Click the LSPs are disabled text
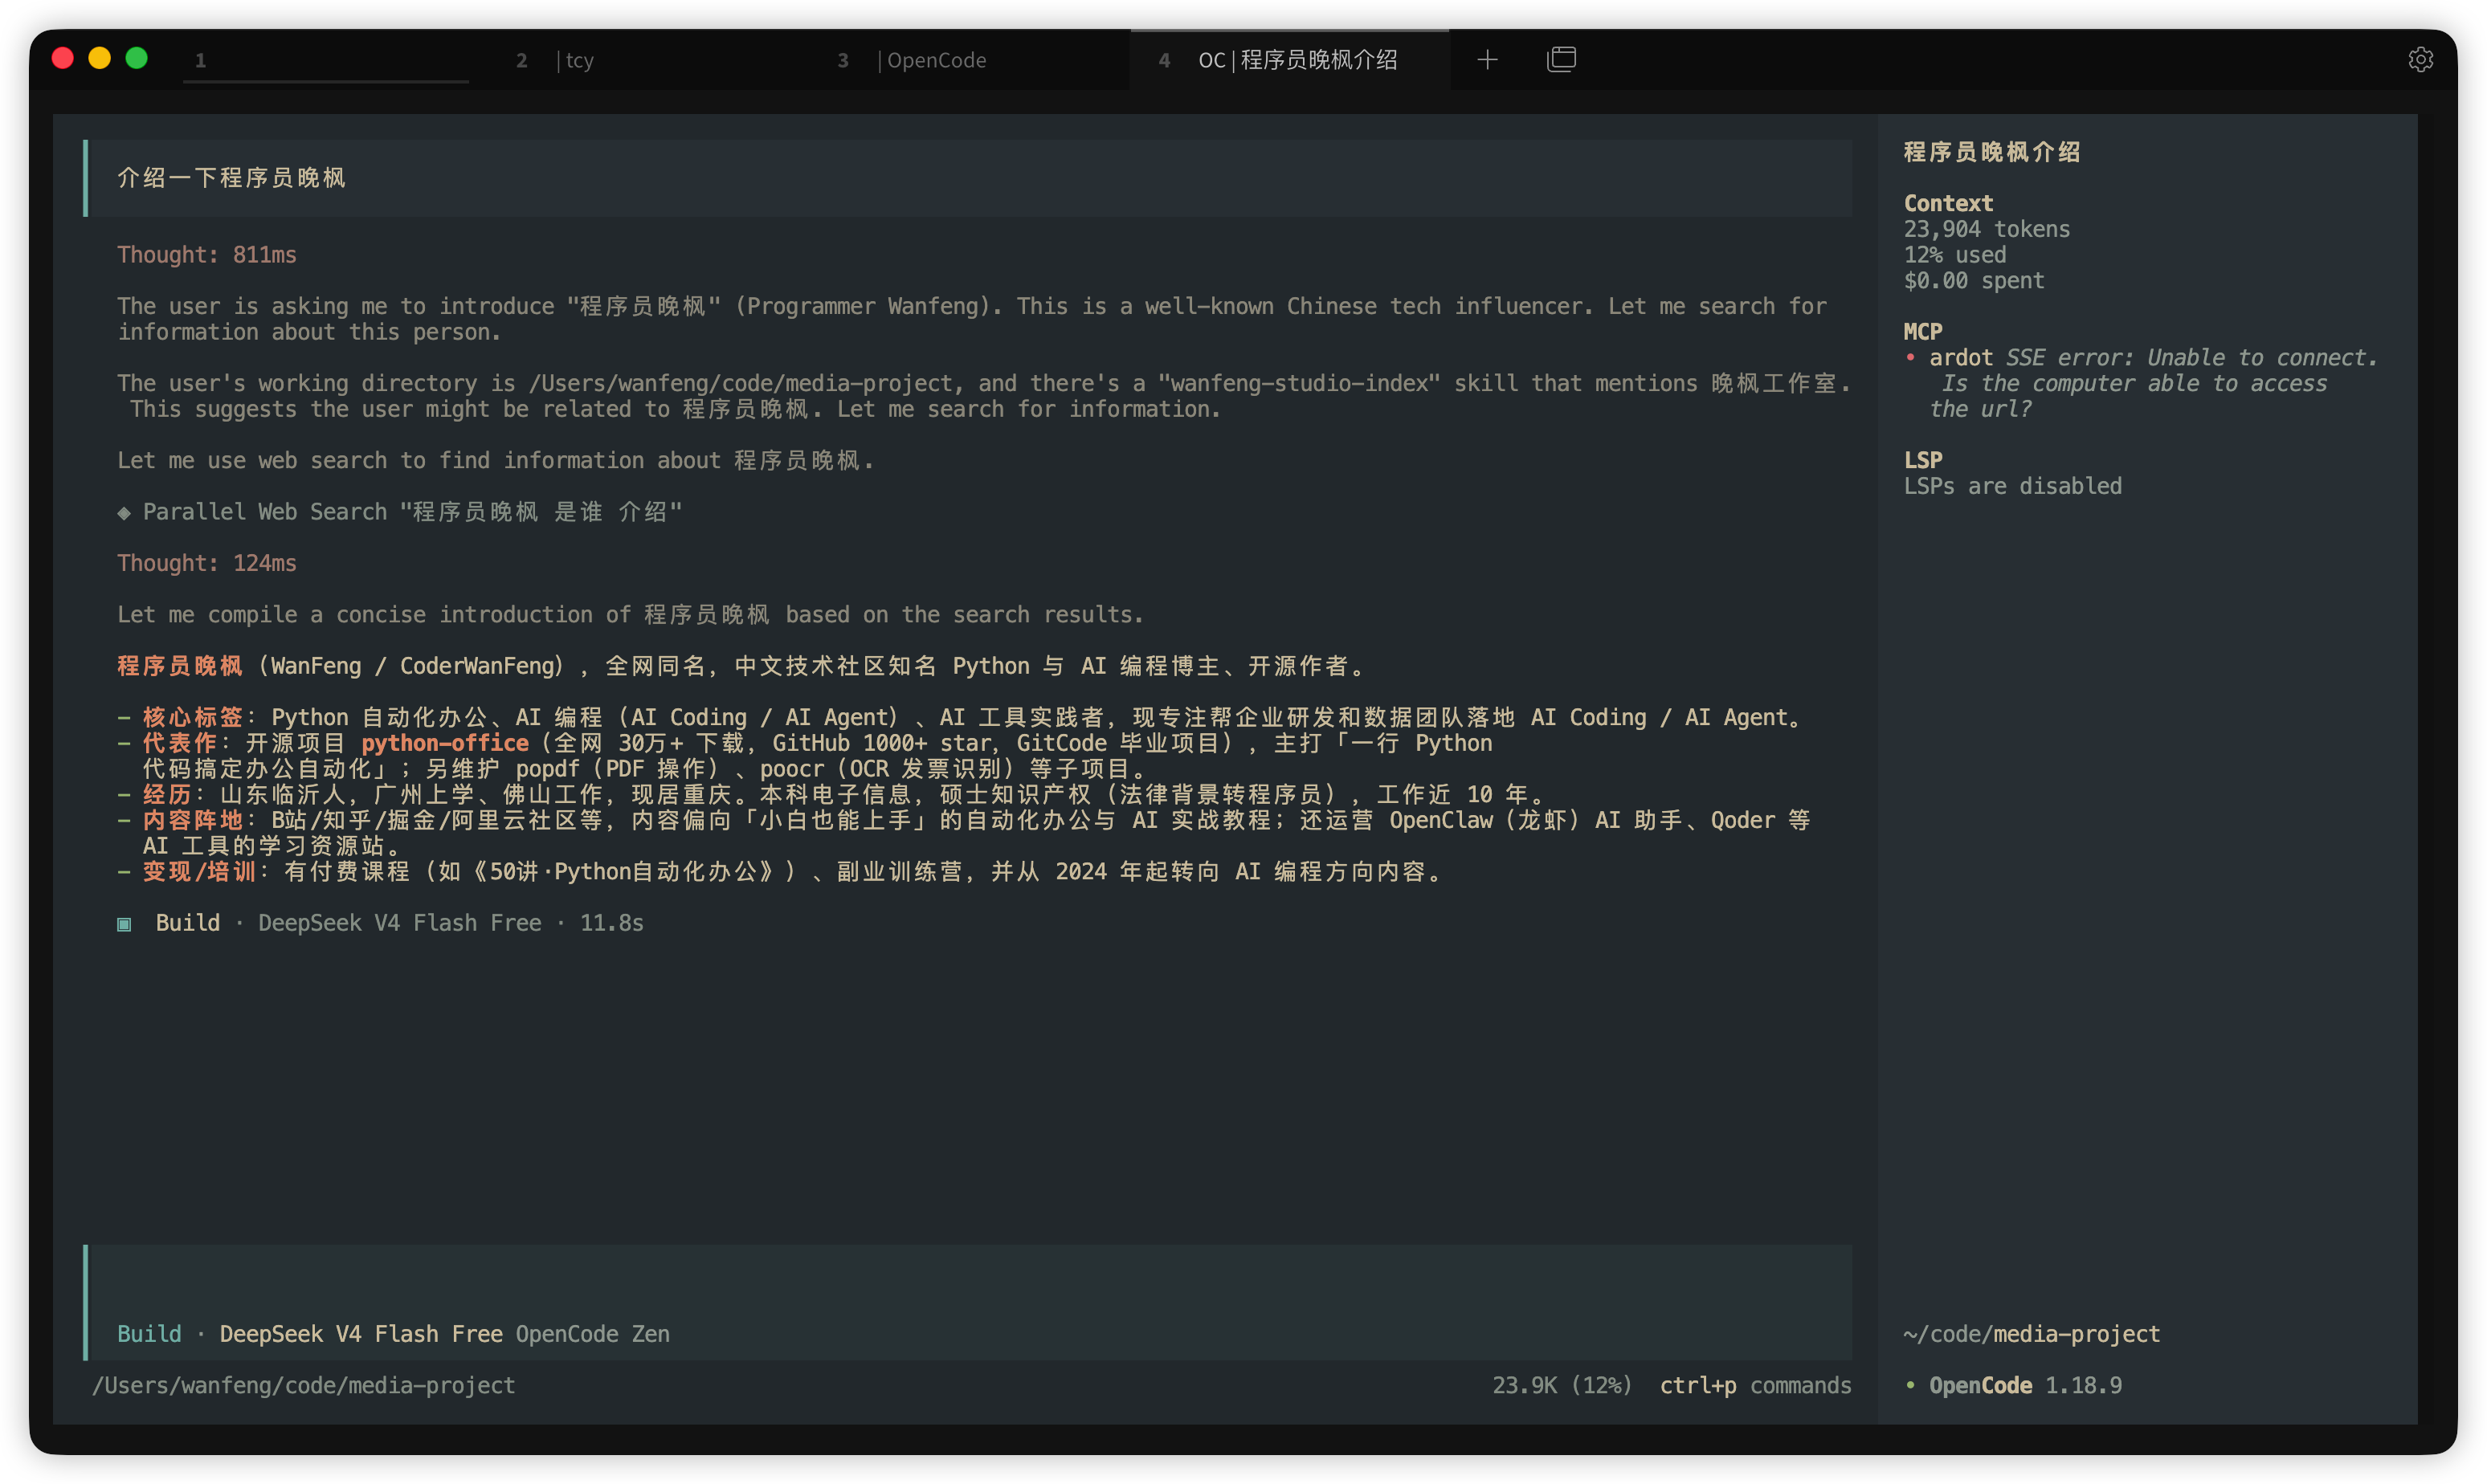Image resolution: width=2487 pixels, height=1484 pixels. point(2012,486)
